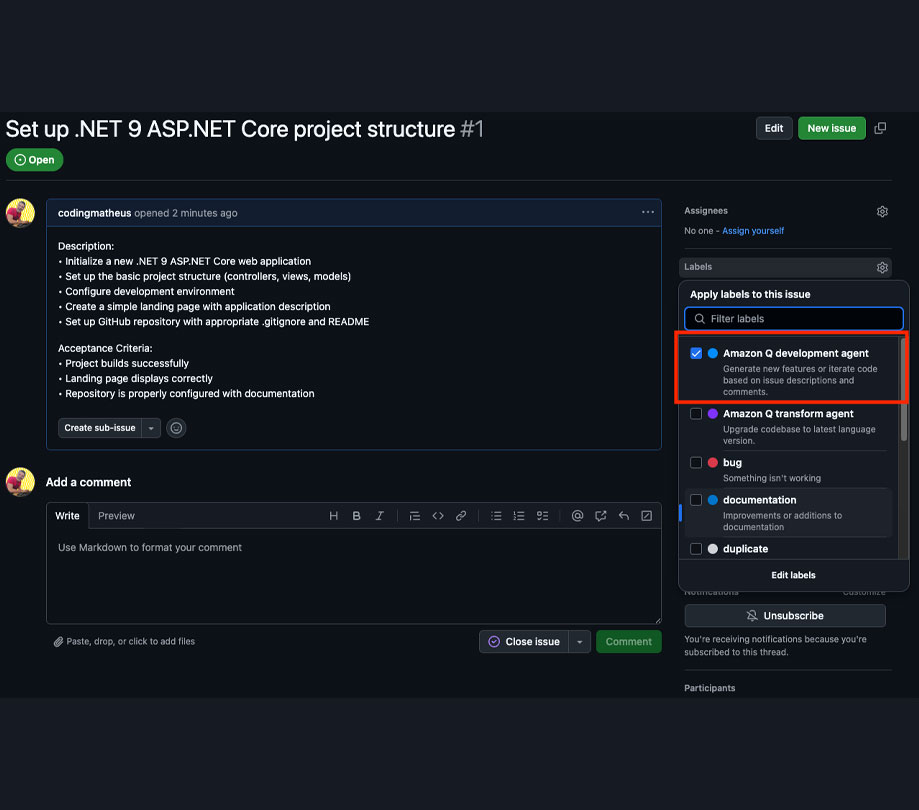Click into the comment text area
The image size is (919, 810).
point(354,576)
